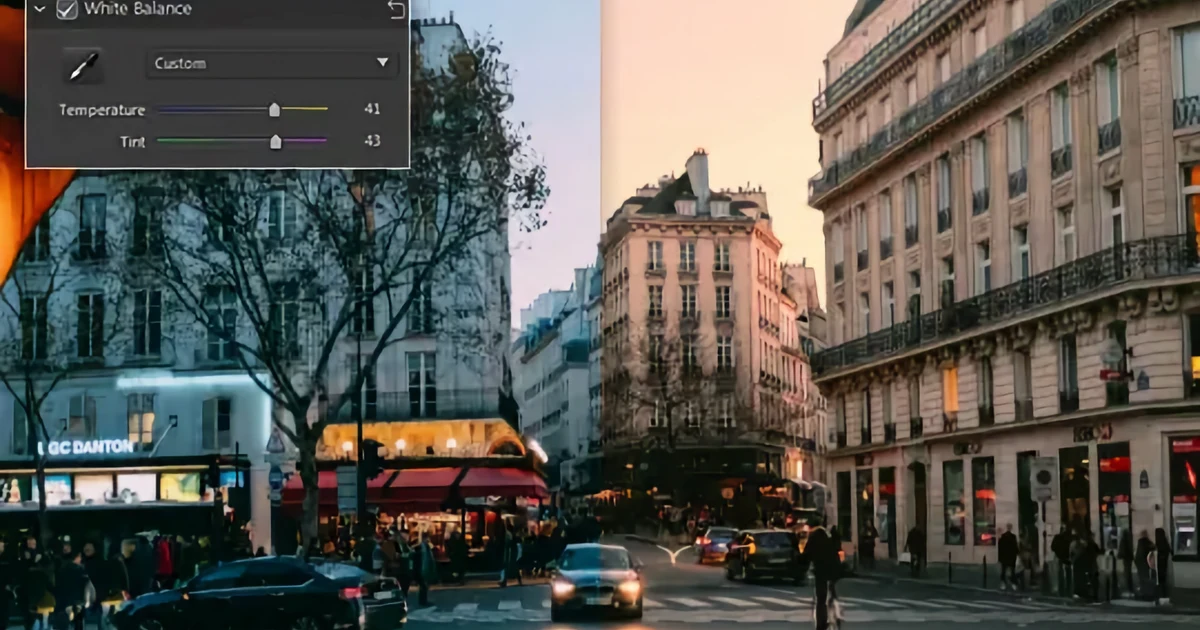Viewport: 1200px width, 630px height.
Task: Click the White Balance section title
Action: [x=138, y=9]
